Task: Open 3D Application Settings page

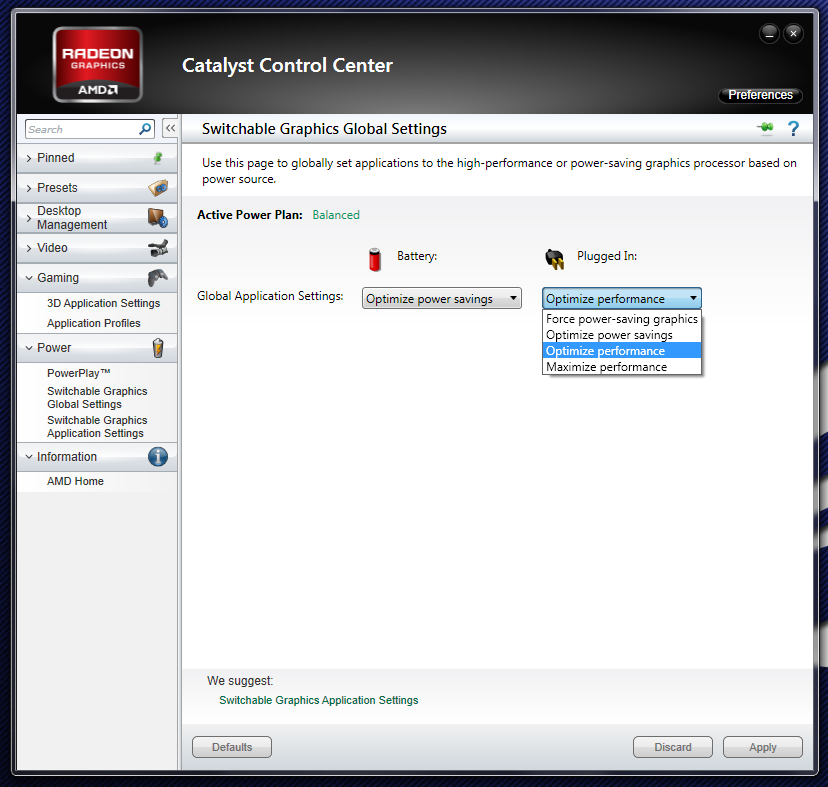Action: point(104,303)
